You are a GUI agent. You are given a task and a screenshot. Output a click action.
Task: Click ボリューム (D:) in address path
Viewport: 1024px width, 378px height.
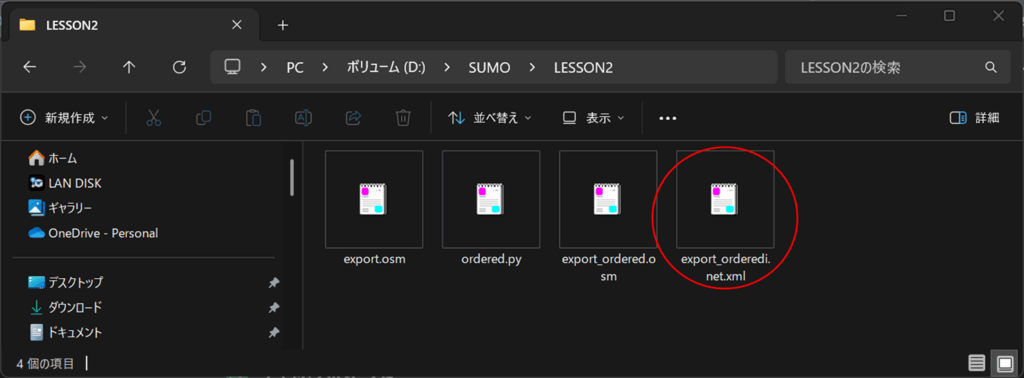[x=386, y=67]
